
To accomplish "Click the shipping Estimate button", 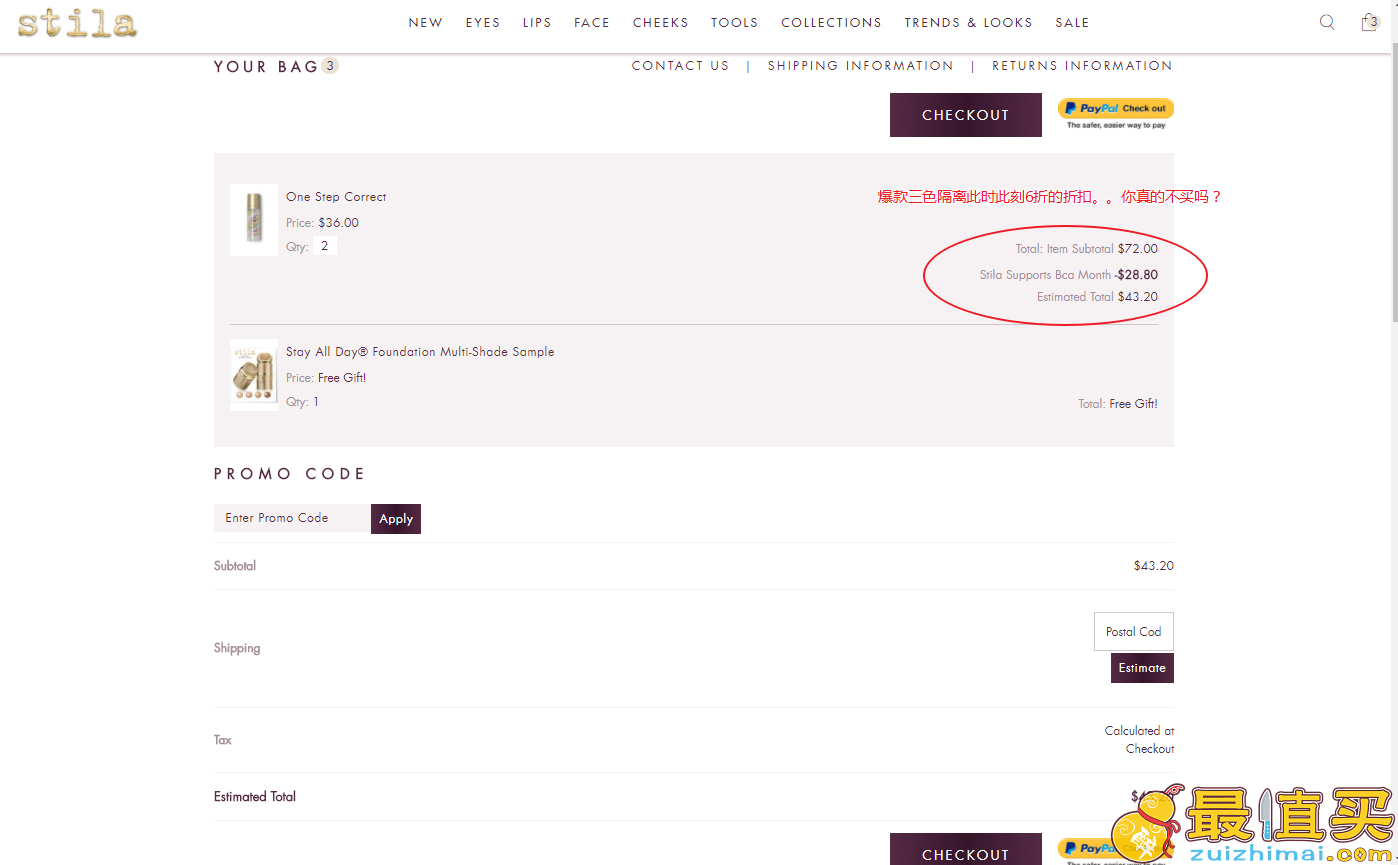I will point(1142,668).
